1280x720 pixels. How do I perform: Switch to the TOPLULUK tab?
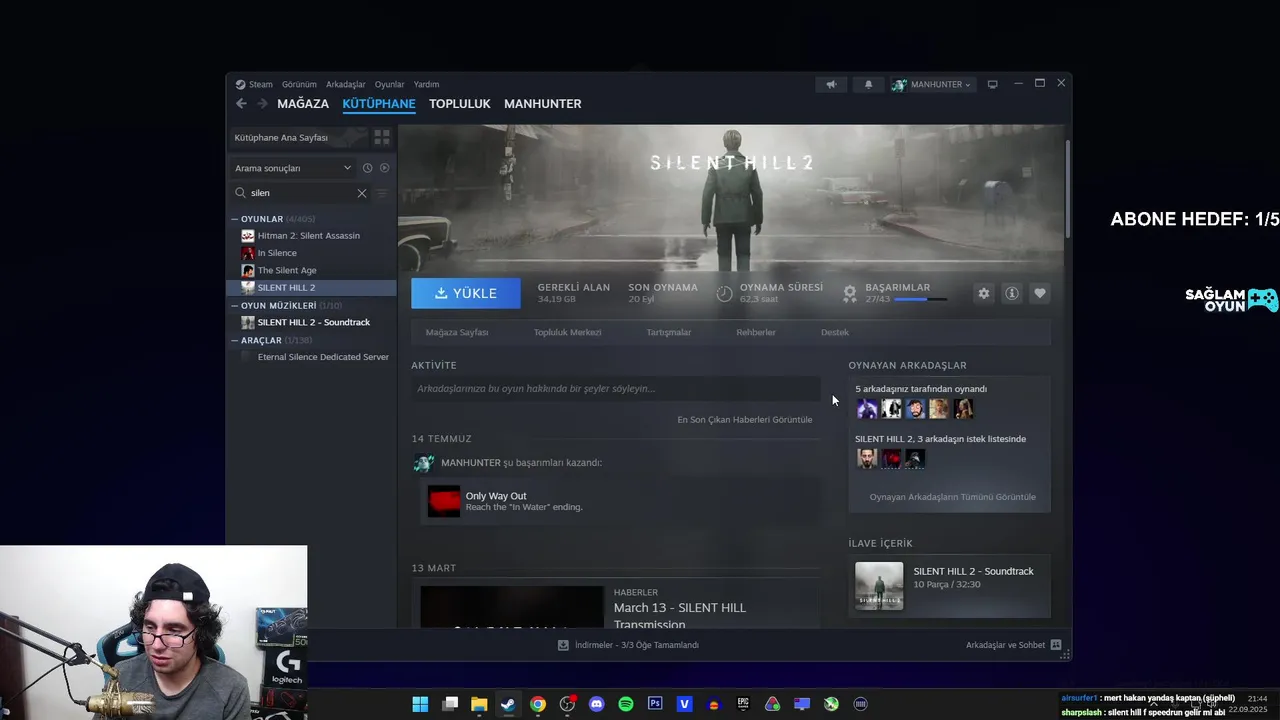click(460, 104)
